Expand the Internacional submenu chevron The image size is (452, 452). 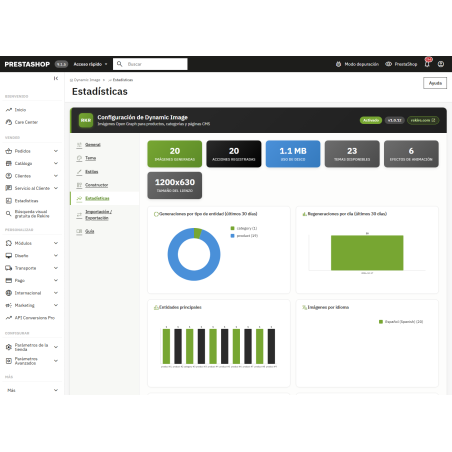point(56,293)
